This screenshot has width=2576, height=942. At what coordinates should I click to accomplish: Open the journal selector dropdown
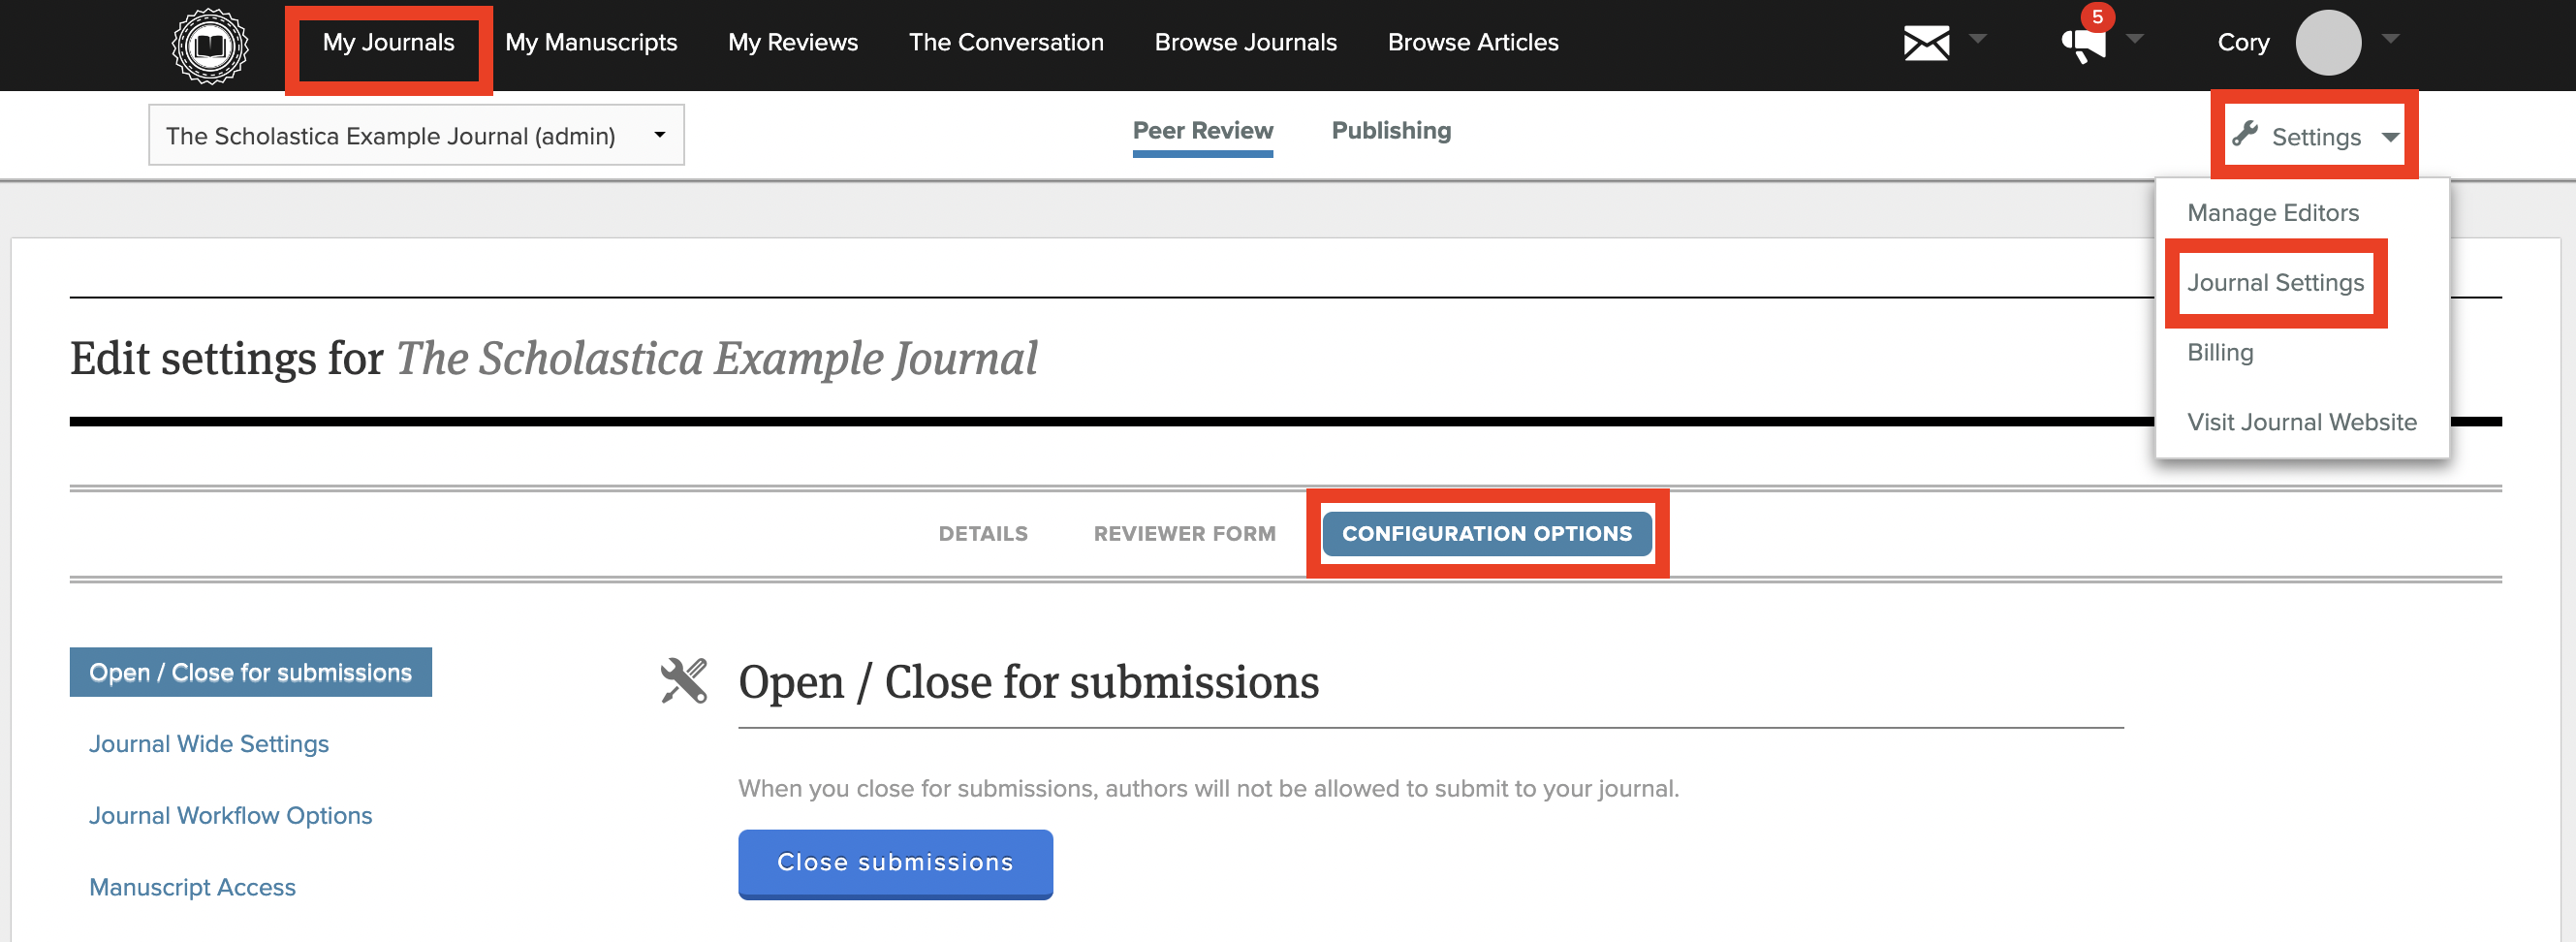point(416,135)
